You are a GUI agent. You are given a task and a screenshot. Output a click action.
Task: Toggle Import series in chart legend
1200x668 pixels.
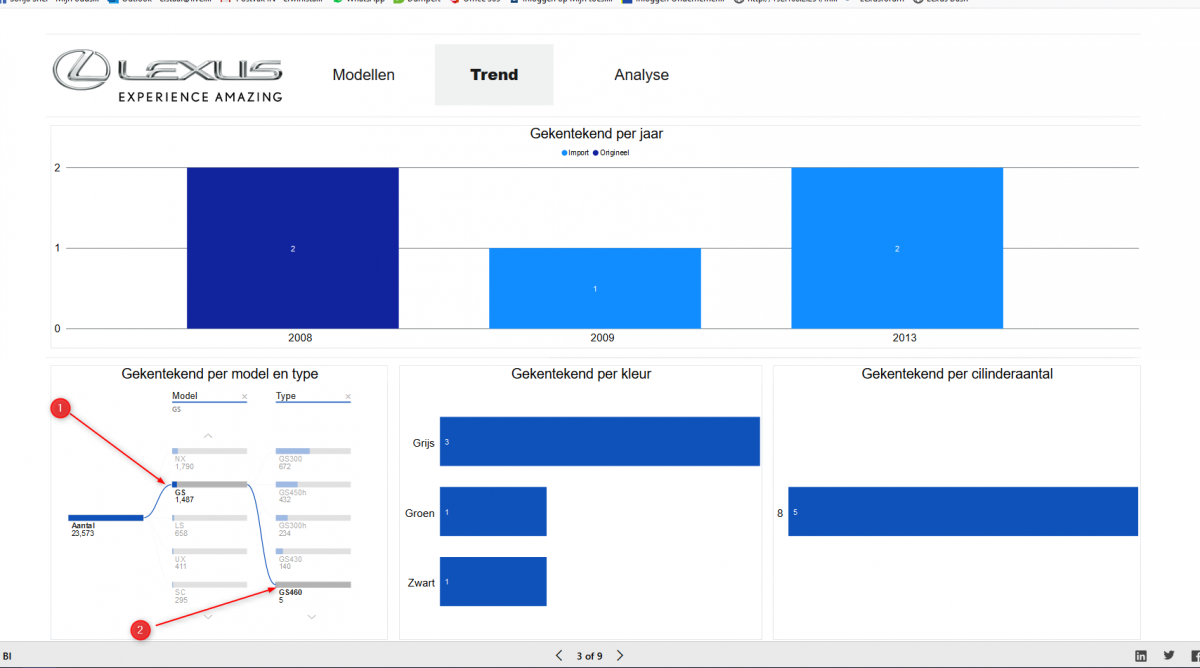(575, 153)
